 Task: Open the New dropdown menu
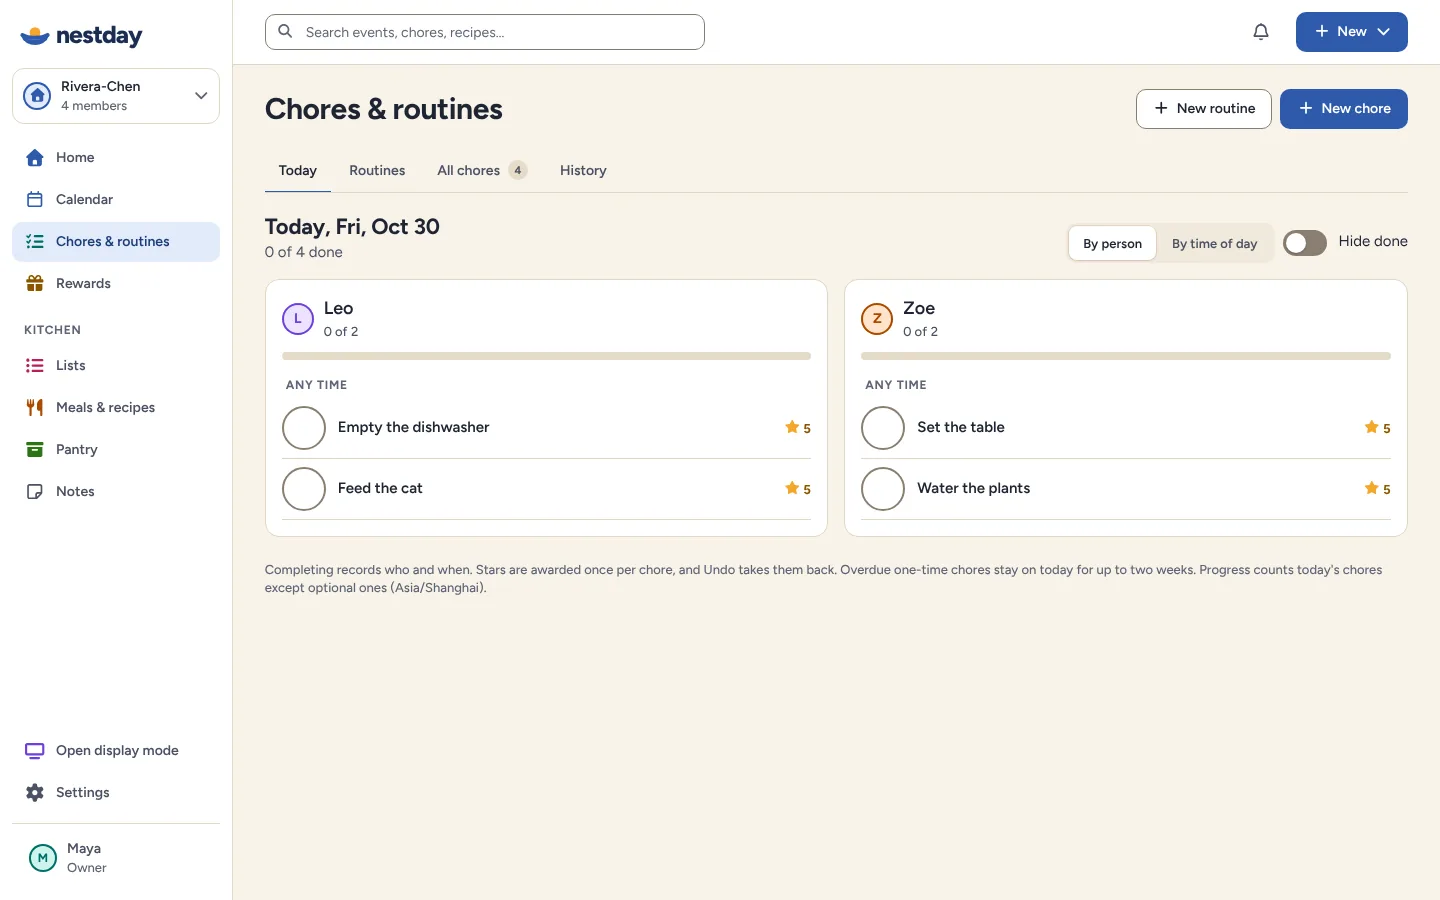click(1352, 32)
